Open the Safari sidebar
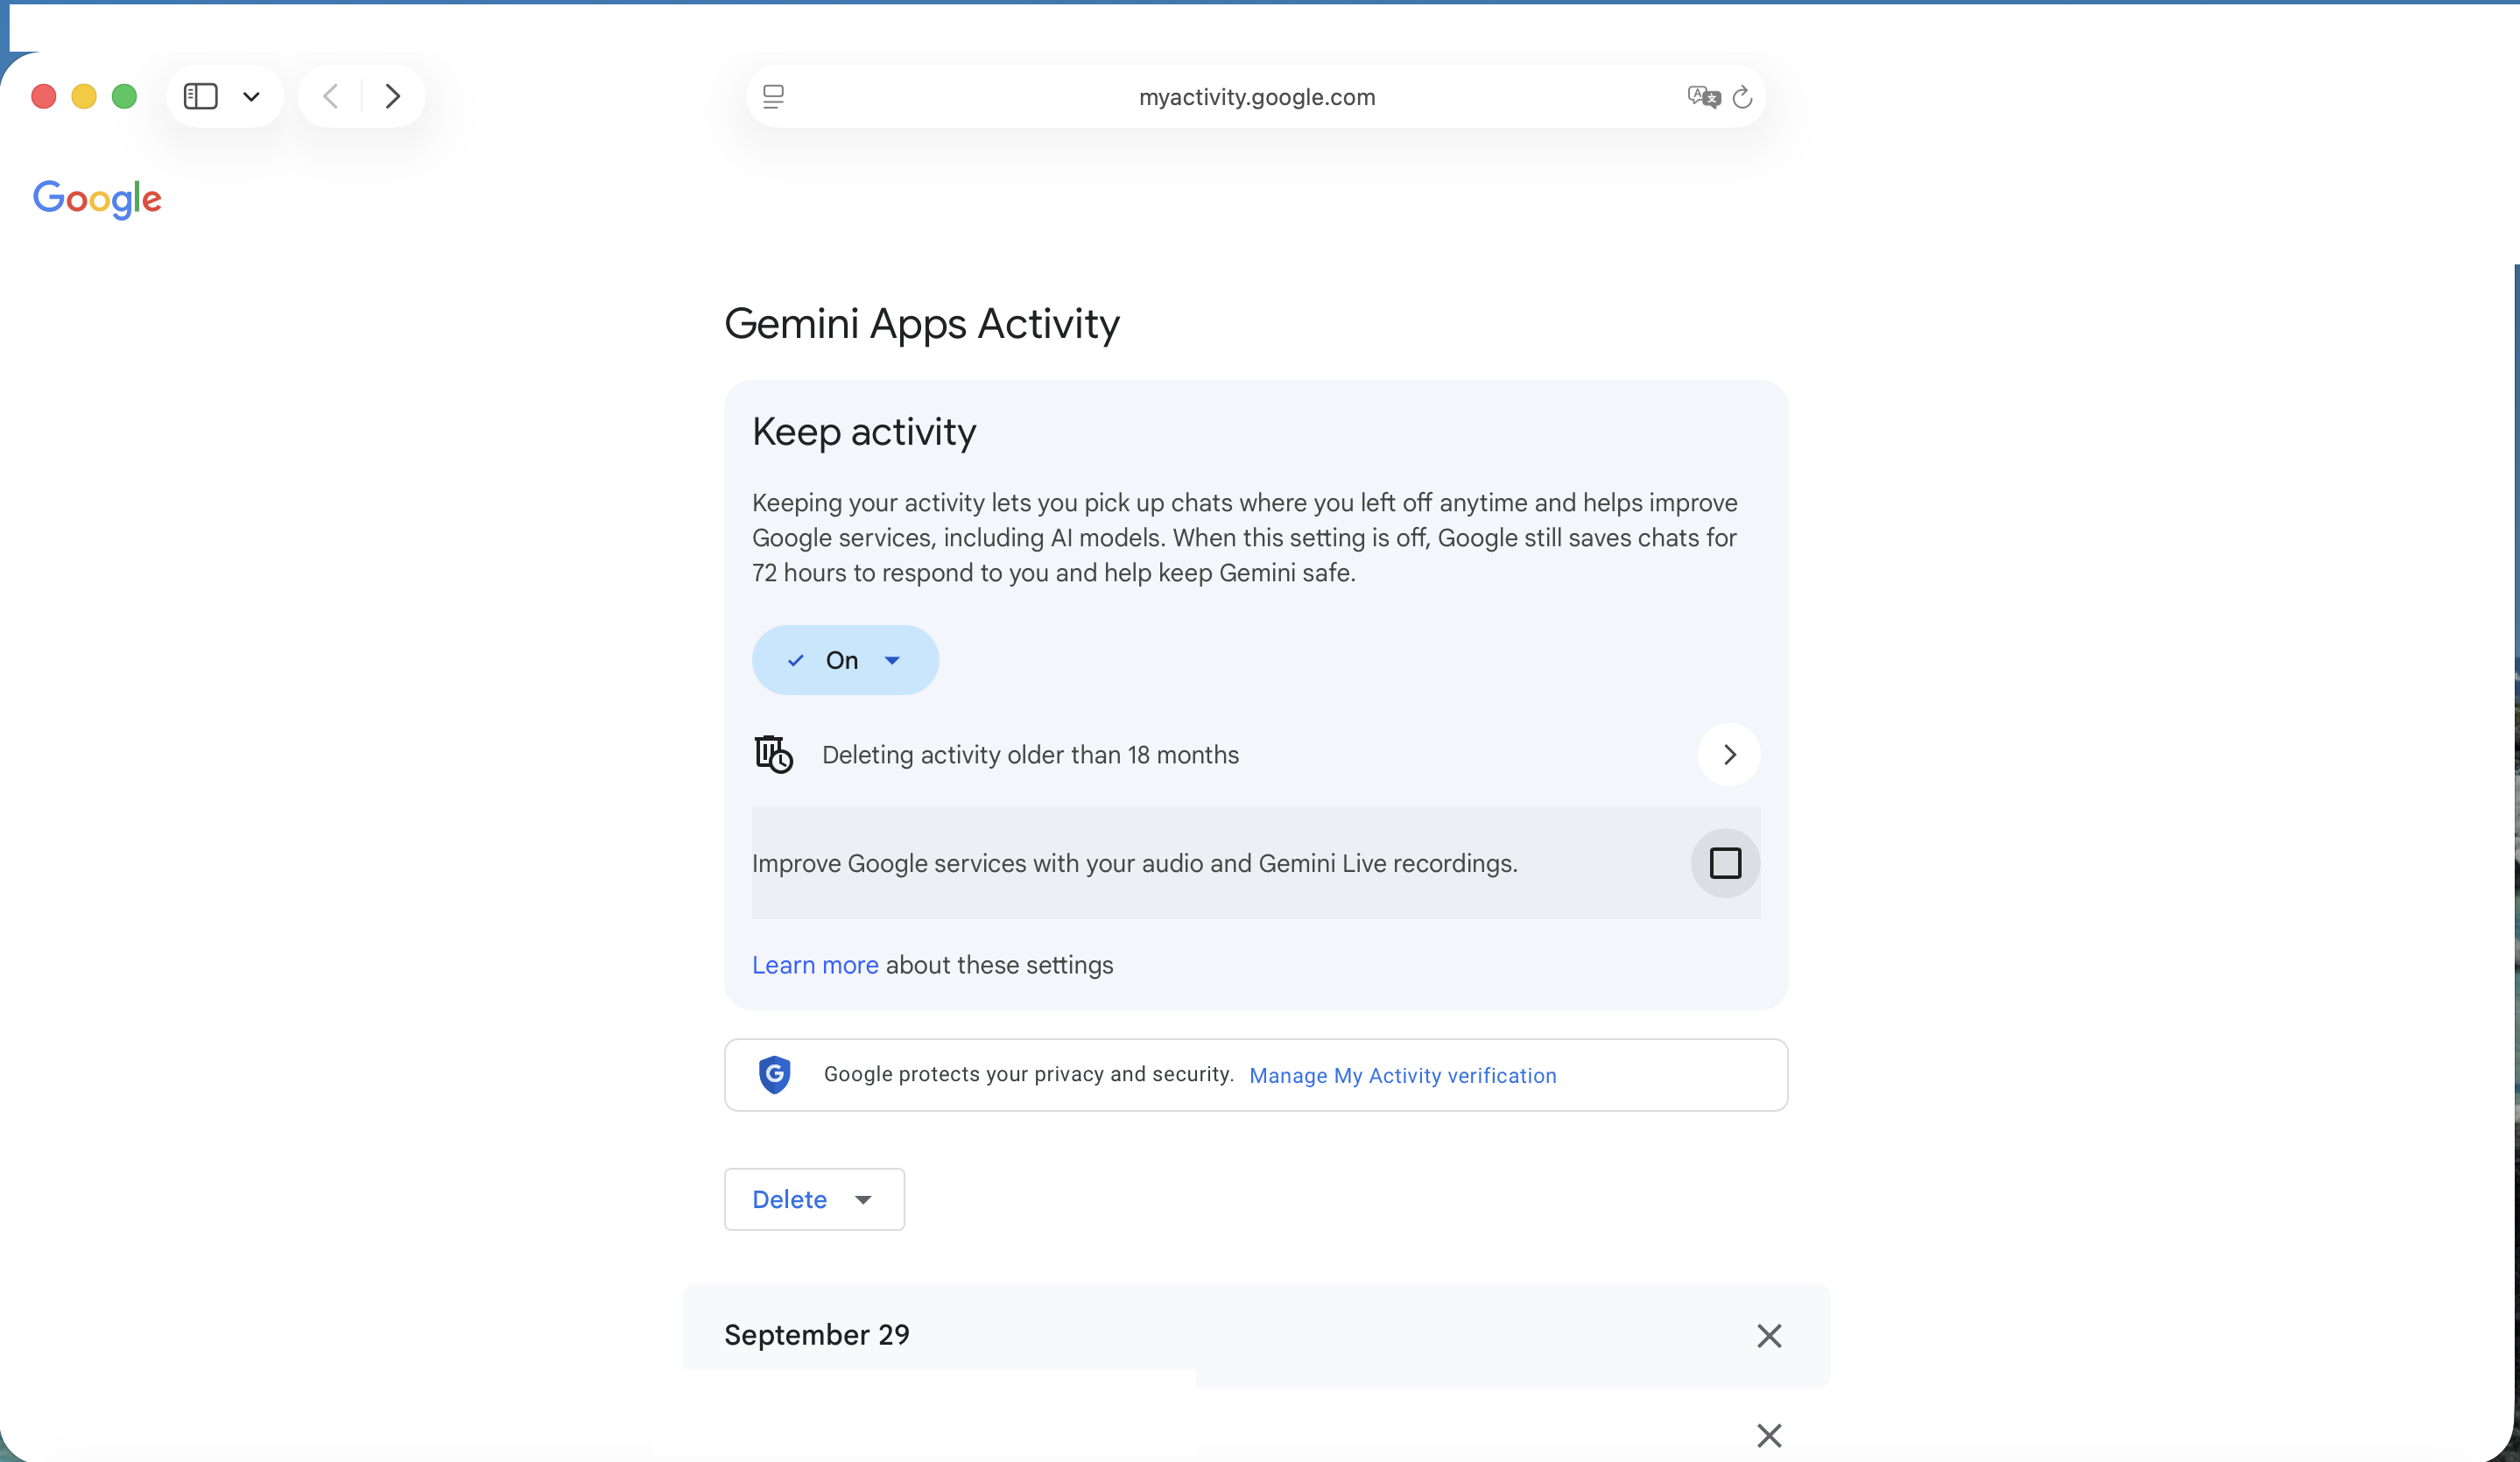Image resolution: width=2520 pixels, height=1462 pixels. point(201,96)
